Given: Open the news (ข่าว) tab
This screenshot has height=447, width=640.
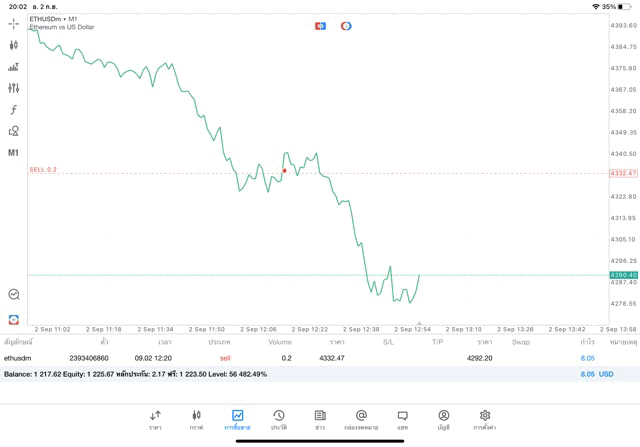Looking at the screenshot, I should click(x=320, y=419).
